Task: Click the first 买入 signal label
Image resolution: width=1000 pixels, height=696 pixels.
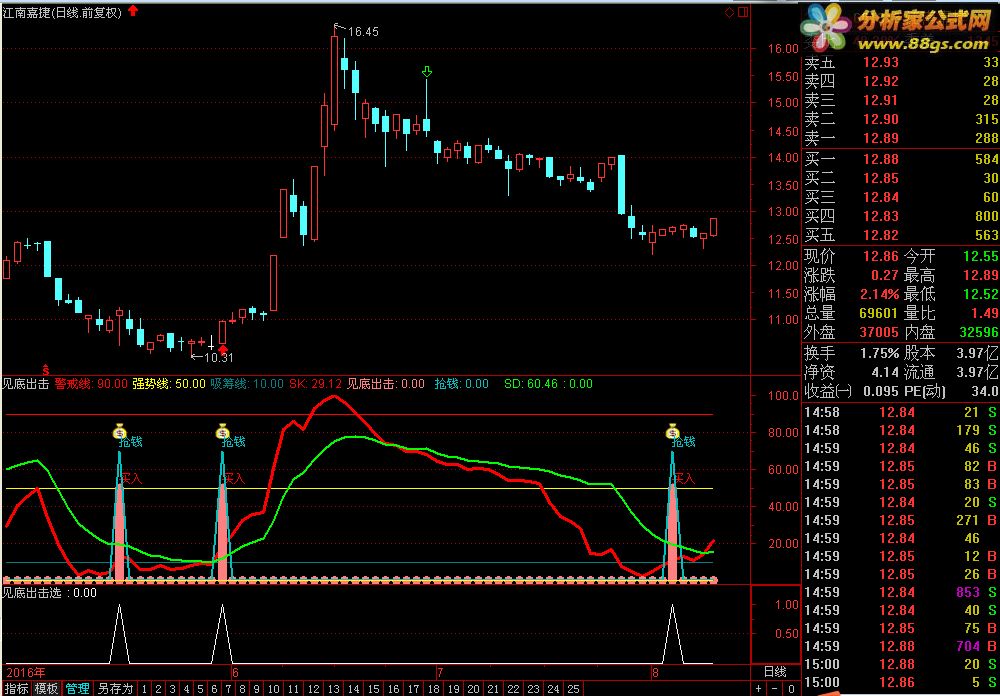Action: (x=132, y=477)
